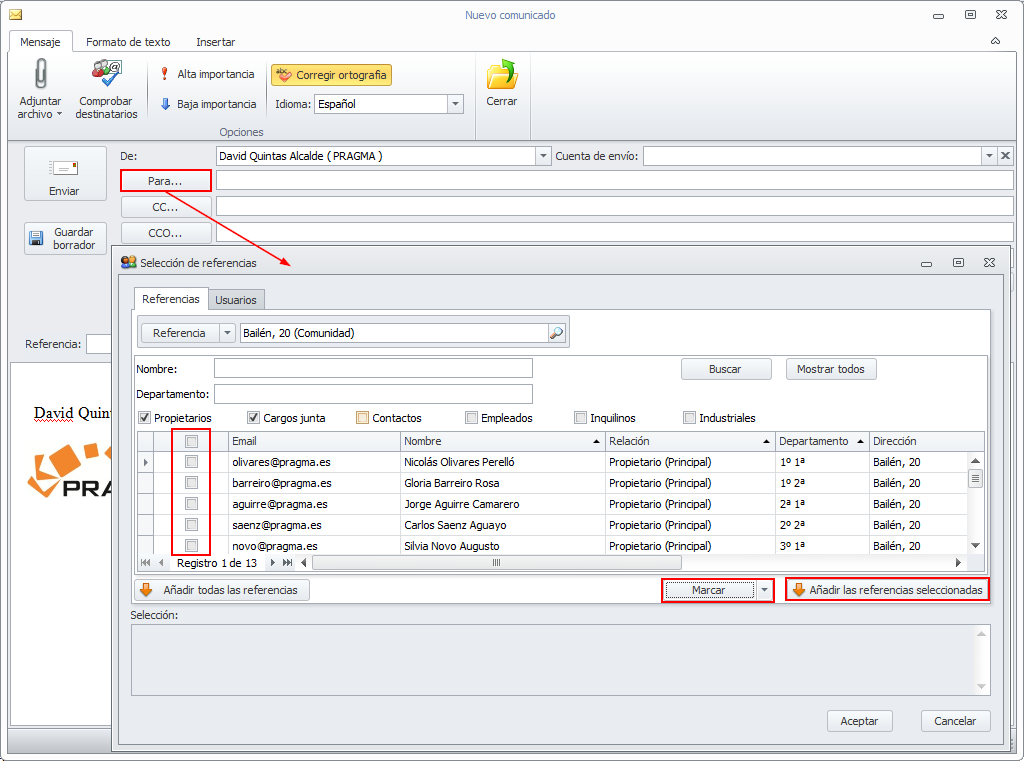The image size is (1024, 761).
Task: Click the Buscar button
Action: click(726, 369)
